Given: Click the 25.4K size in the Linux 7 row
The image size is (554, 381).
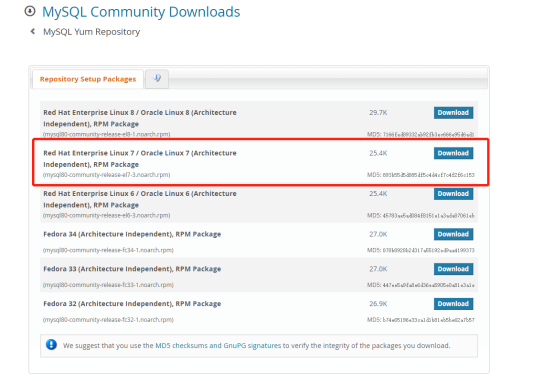Looking at the screenshot, I should point(378,153).
